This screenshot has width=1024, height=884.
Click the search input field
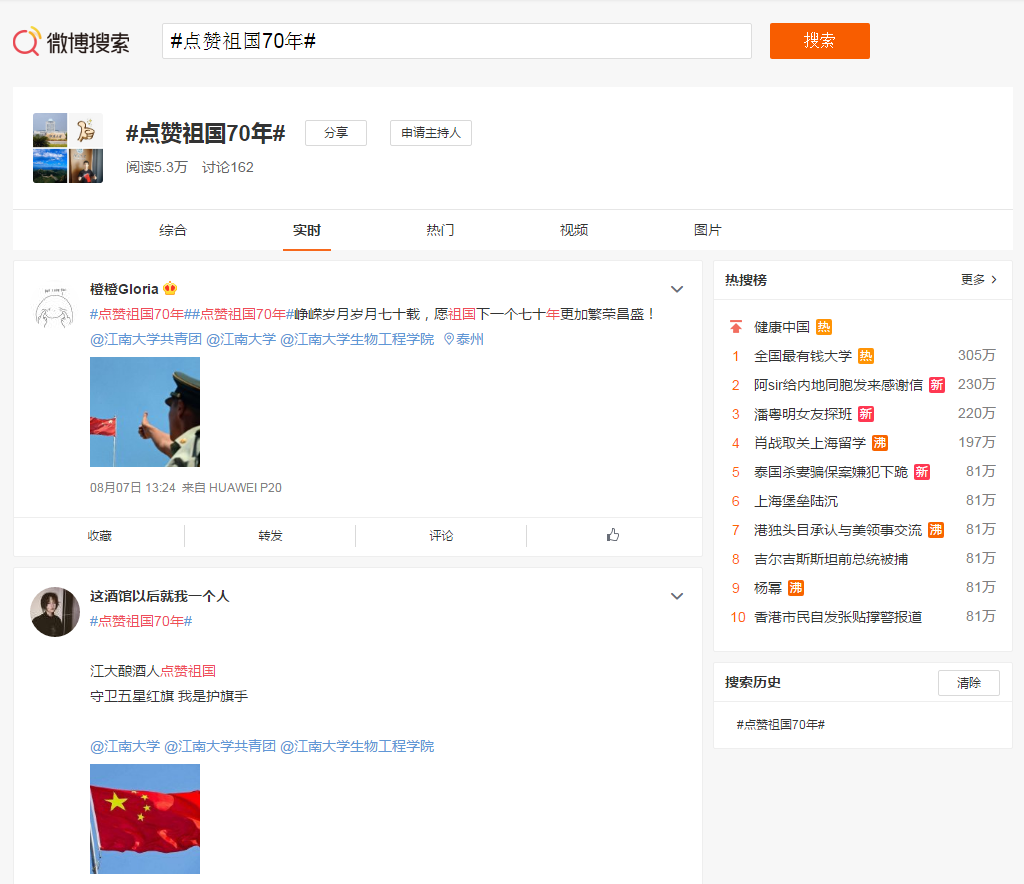pos(456,41)
